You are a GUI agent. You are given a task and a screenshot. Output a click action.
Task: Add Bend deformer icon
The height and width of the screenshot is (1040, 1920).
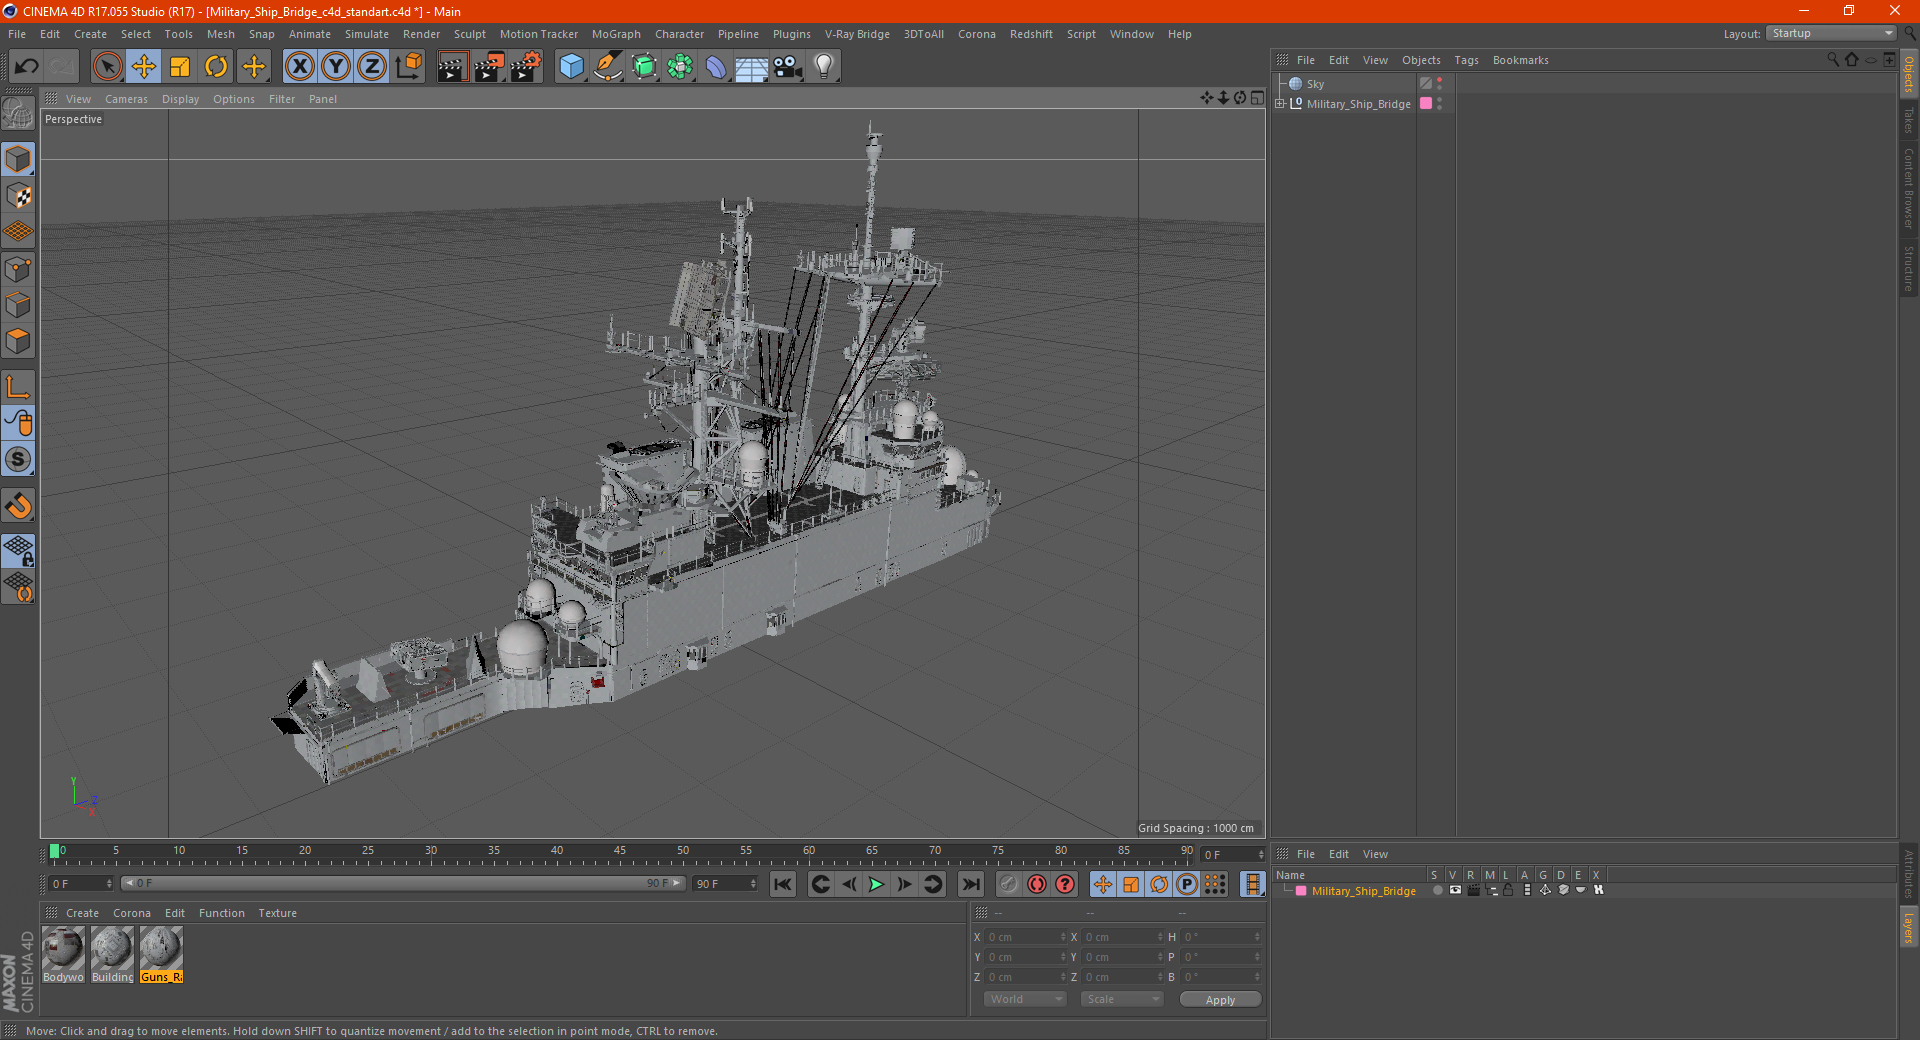click(x=716, y=67)
